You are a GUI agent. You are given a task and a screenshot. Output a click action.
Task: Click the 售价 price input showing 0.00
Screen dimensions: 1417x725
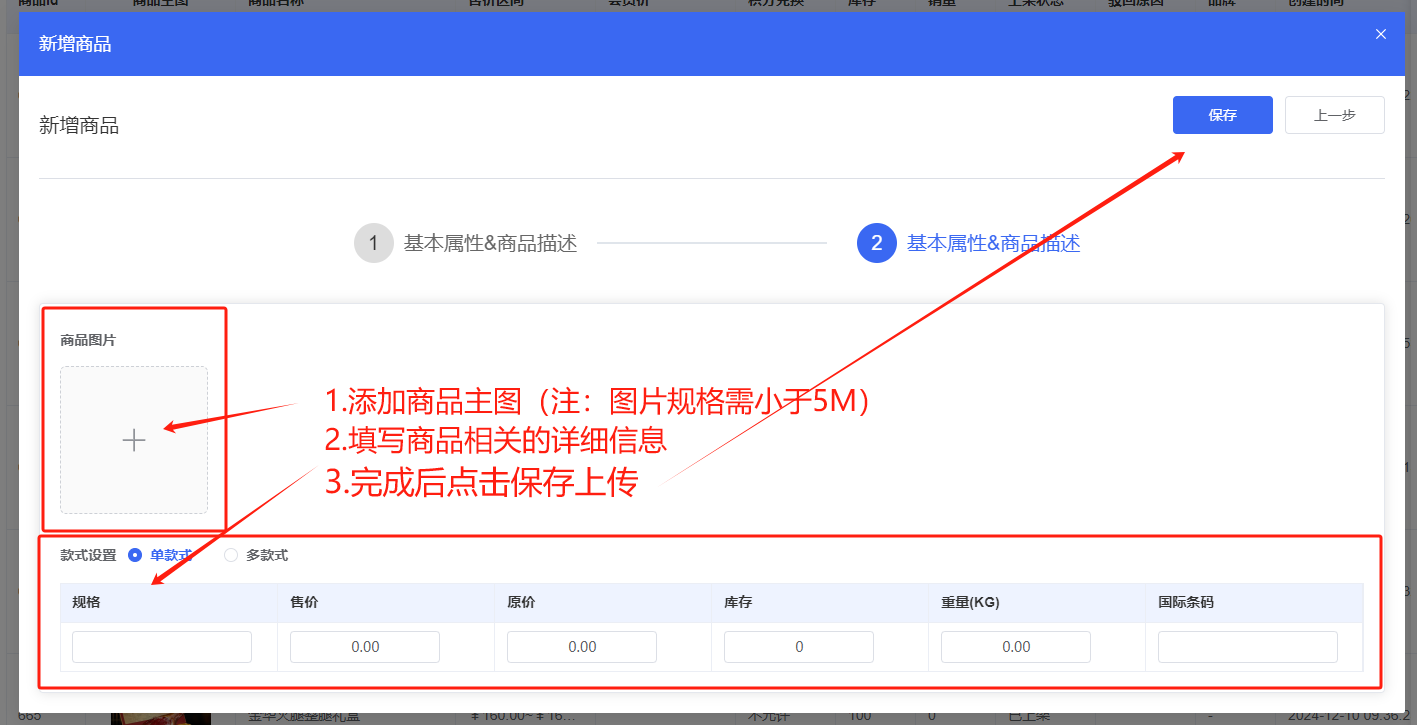click(x=364, y=646)
